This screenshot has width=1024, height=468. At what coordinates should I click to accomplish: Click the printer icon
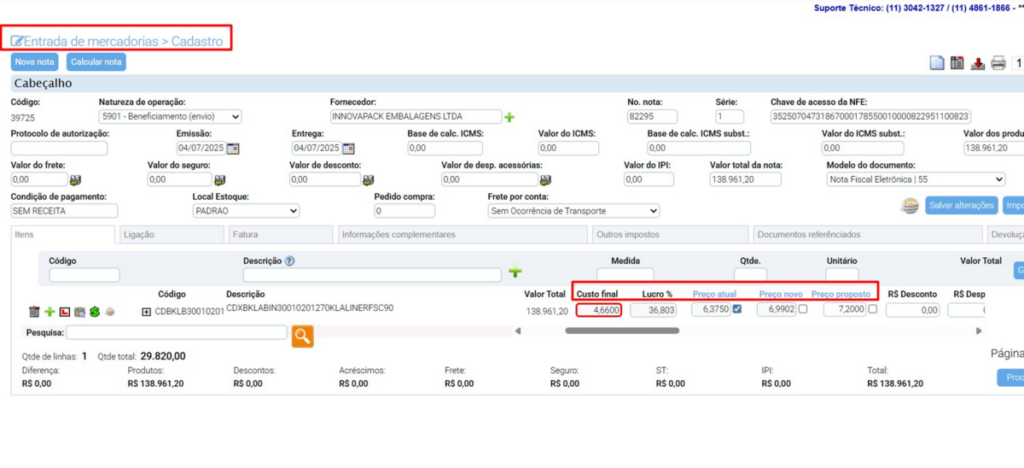(998, 63)
